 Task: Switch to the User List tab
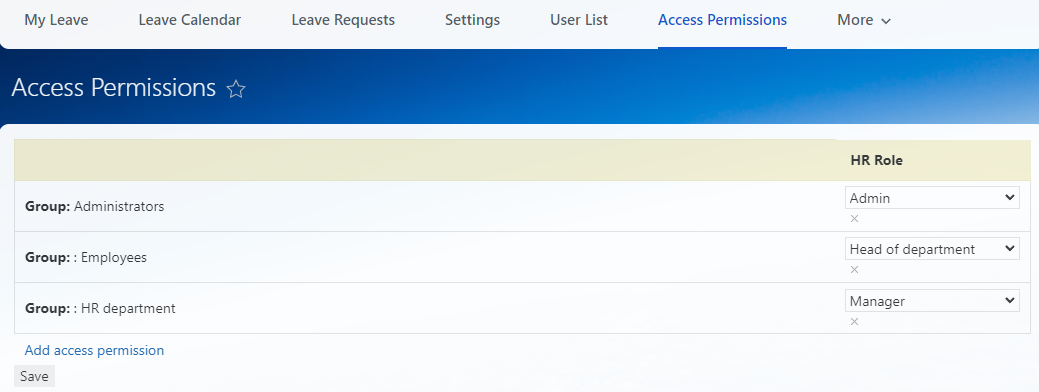579,21
